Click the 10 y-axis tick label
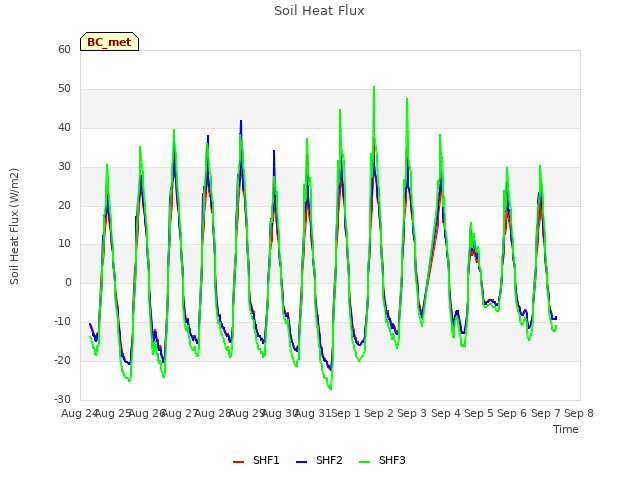Screen dimensions: 640x480 (x=64, y=244)
